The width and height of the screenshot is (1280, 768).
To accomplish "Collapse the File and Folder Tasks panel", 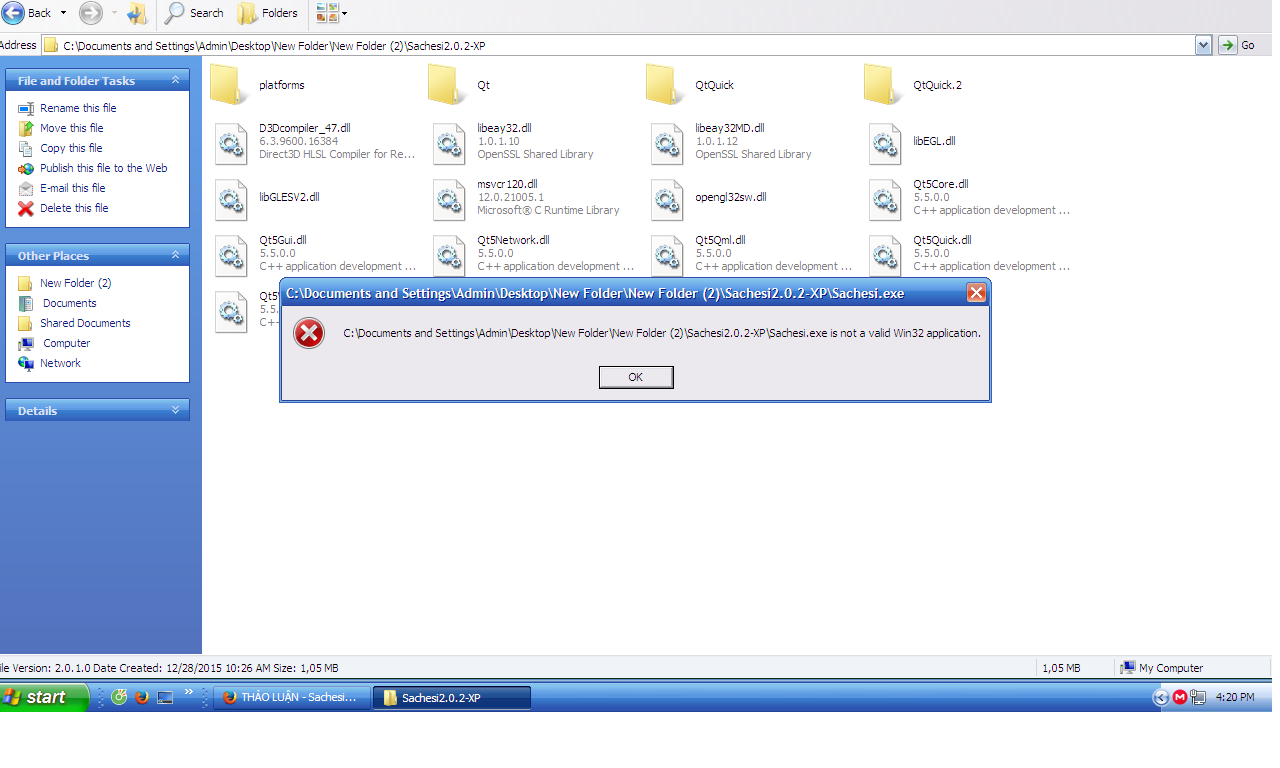I will 176,80.
